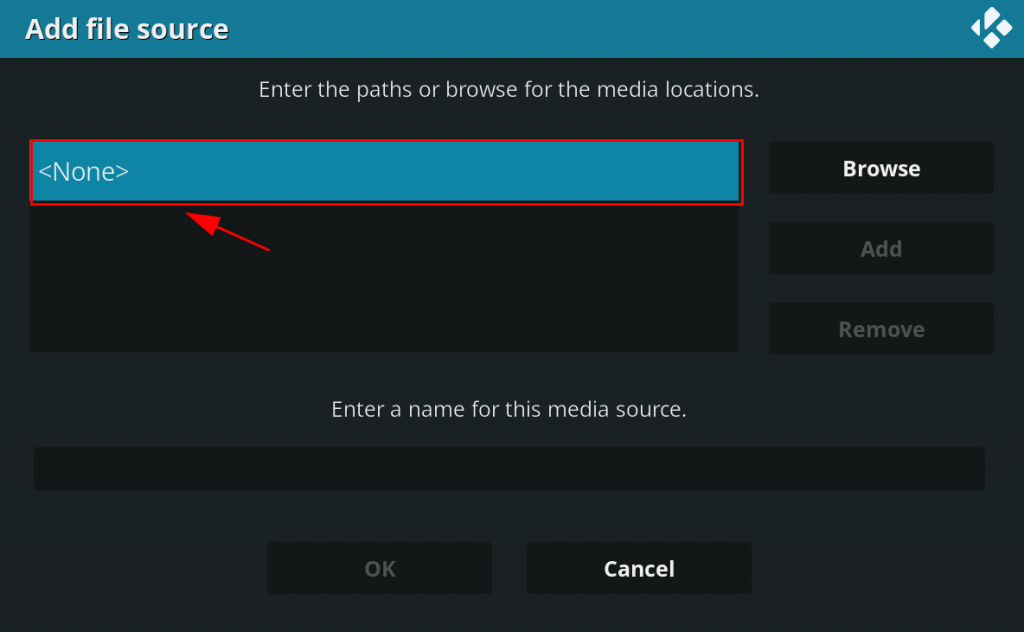
Task: Click the "Enter the paths or browse" instruction
Action: coord(508,89)
